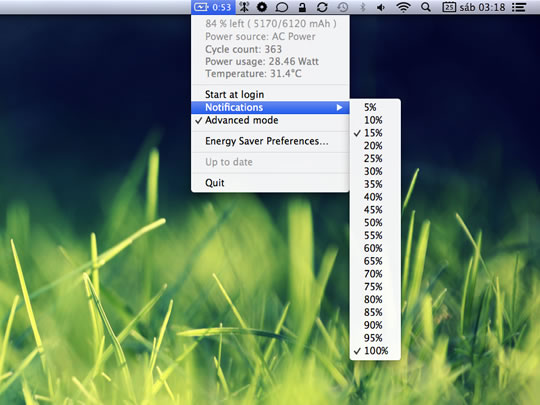Select 45% in notifications submenu

pyautogui.click(x=375, y=210)
